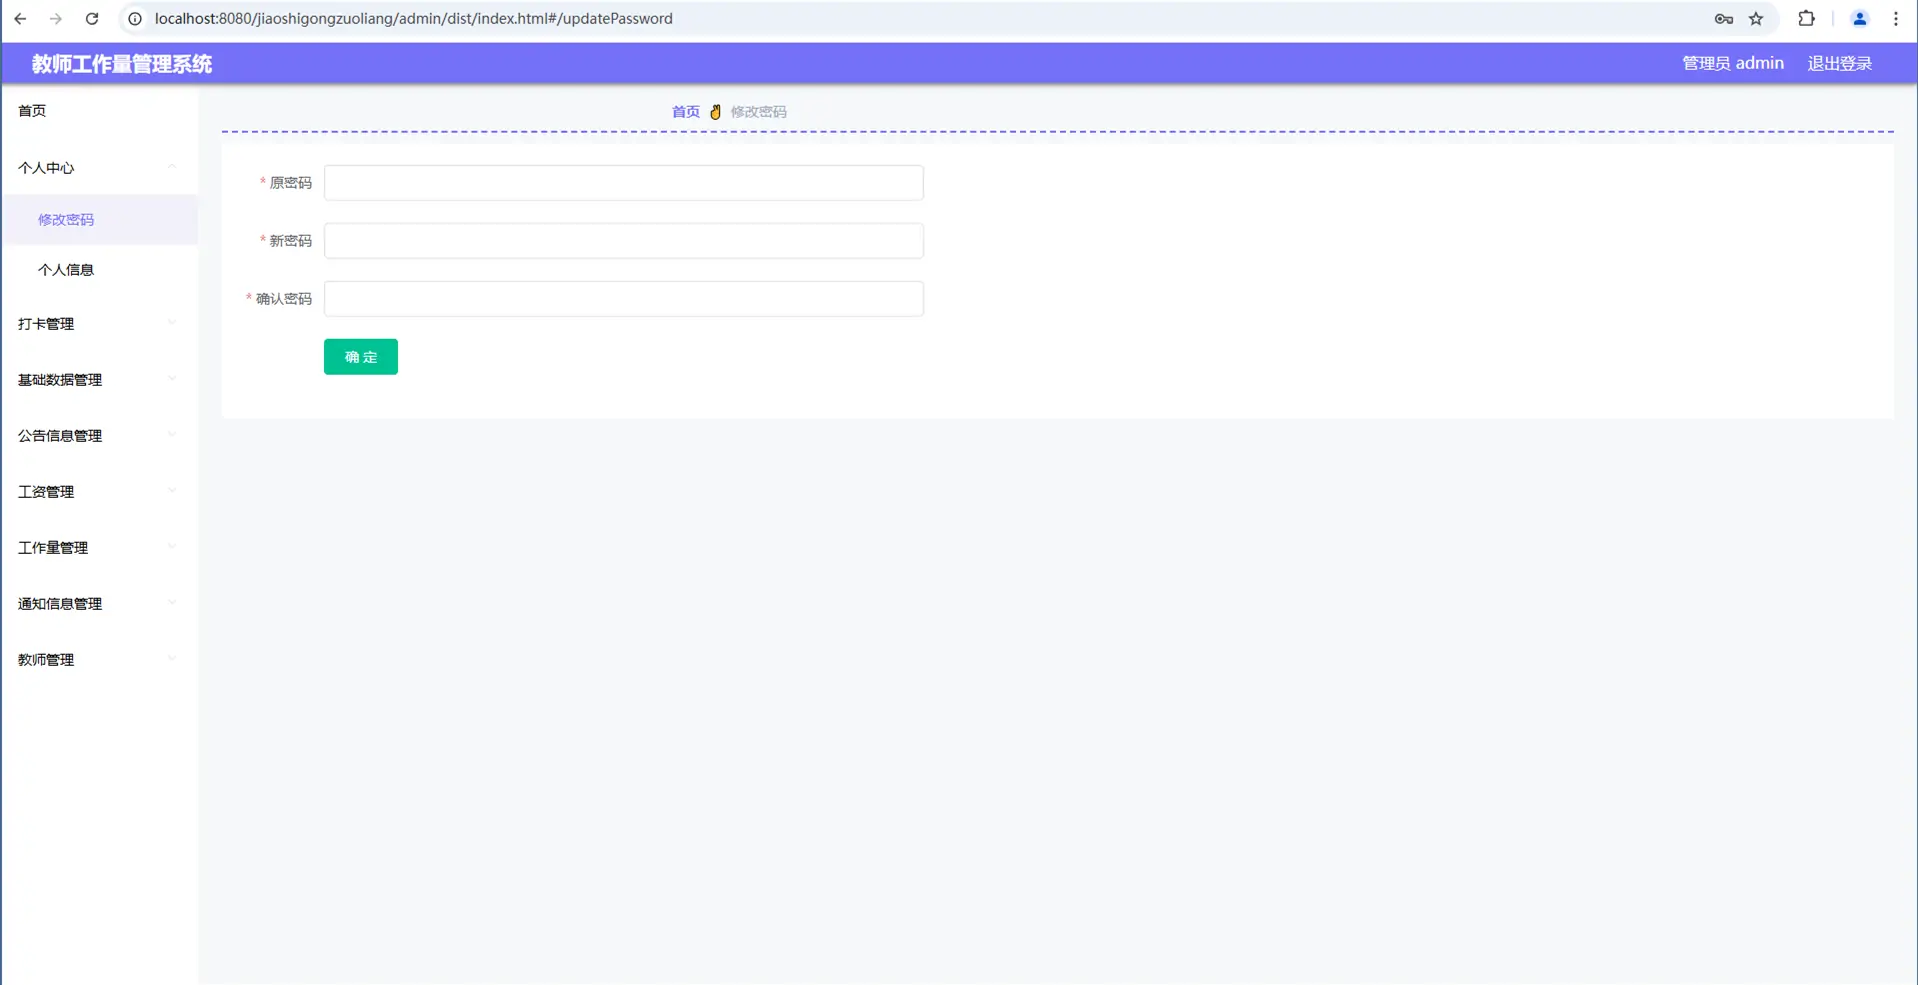This screenshot has height=985, width=1918.
Task: Click 退出登录 to log out
Action: tap(1840, 64)
